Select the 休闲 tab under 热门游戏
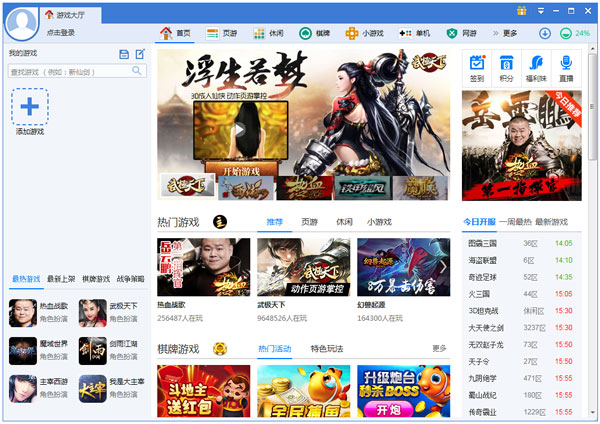This screenshot has width=600, height=424. click(344, 222)
